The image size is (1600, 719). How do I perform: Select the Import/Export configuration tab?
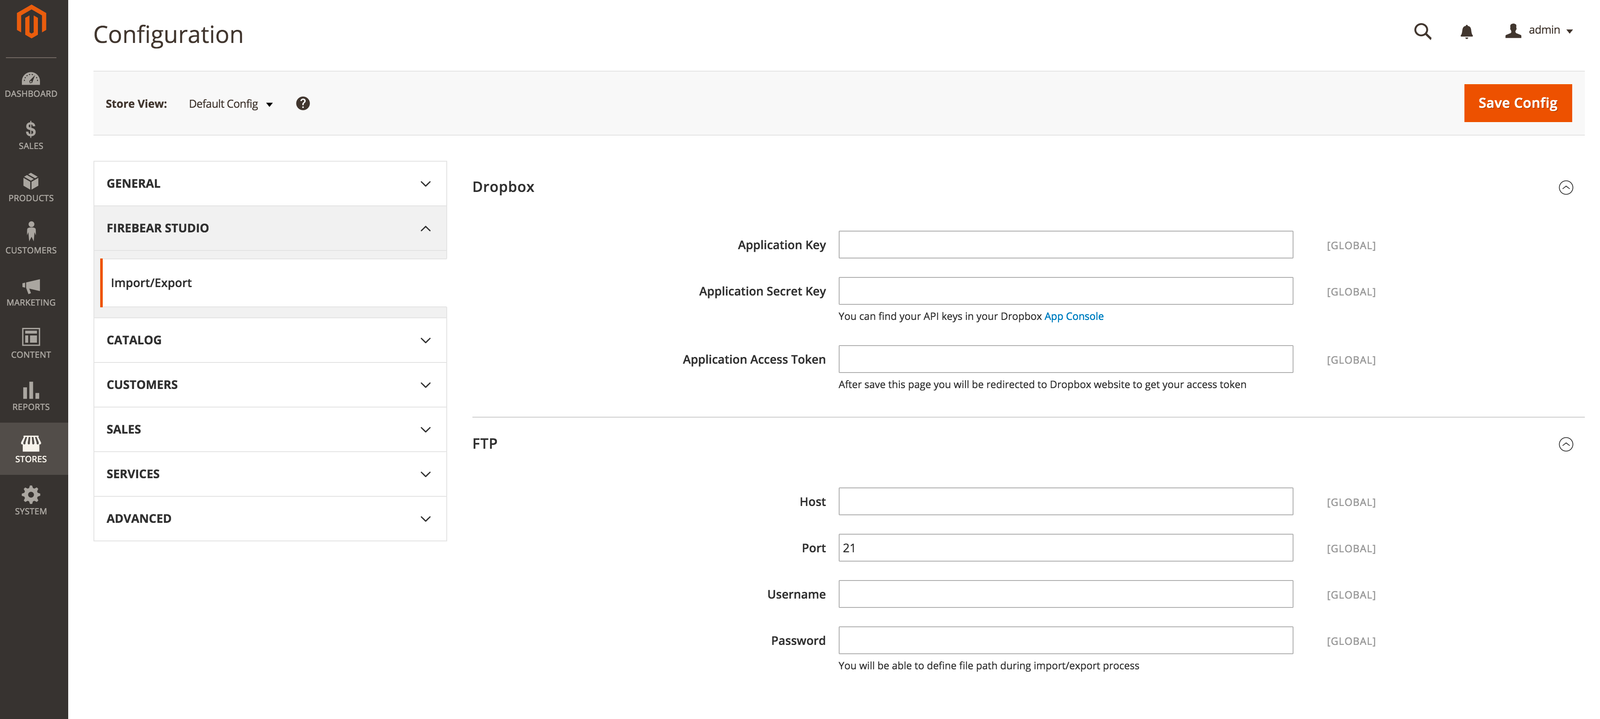coord(152,283)
